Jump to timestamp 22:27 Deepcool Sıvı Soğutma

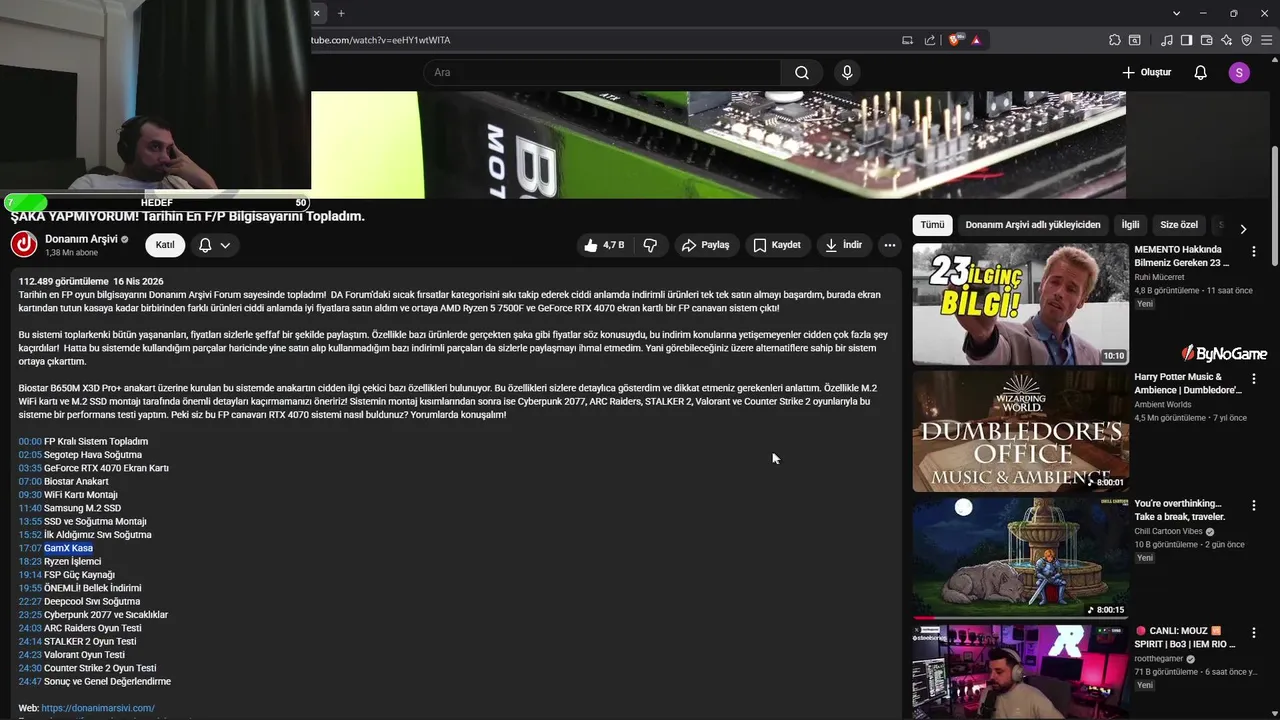30,601
